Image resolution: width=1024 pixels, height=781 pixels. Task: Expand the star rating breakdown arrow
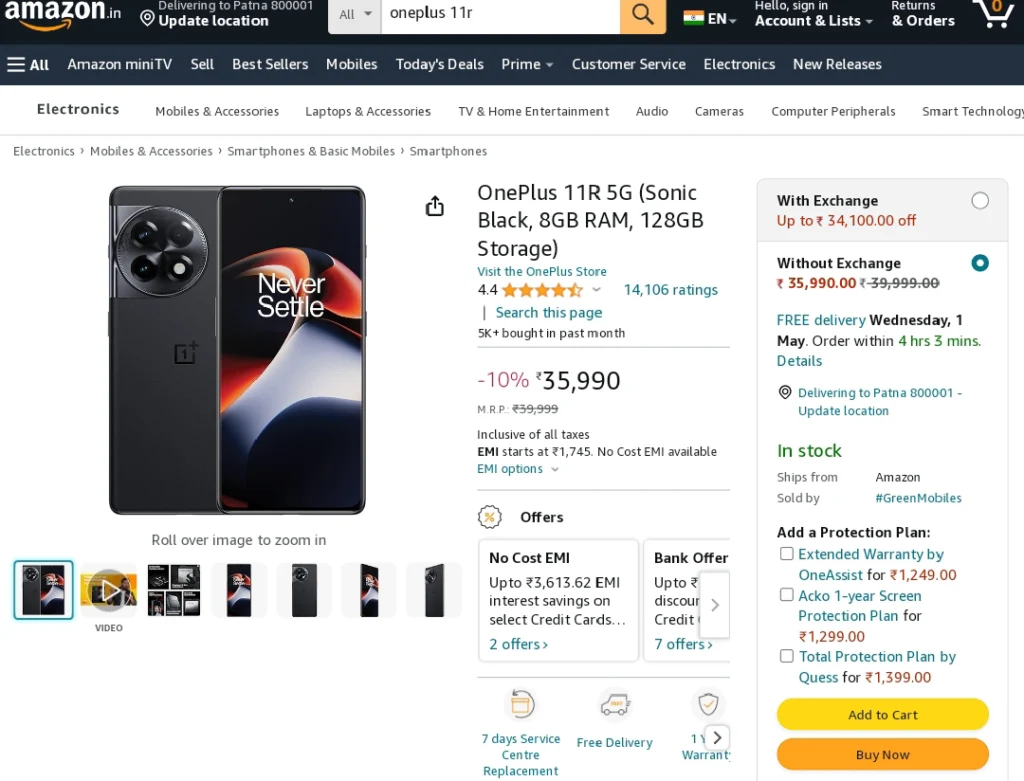596,289
